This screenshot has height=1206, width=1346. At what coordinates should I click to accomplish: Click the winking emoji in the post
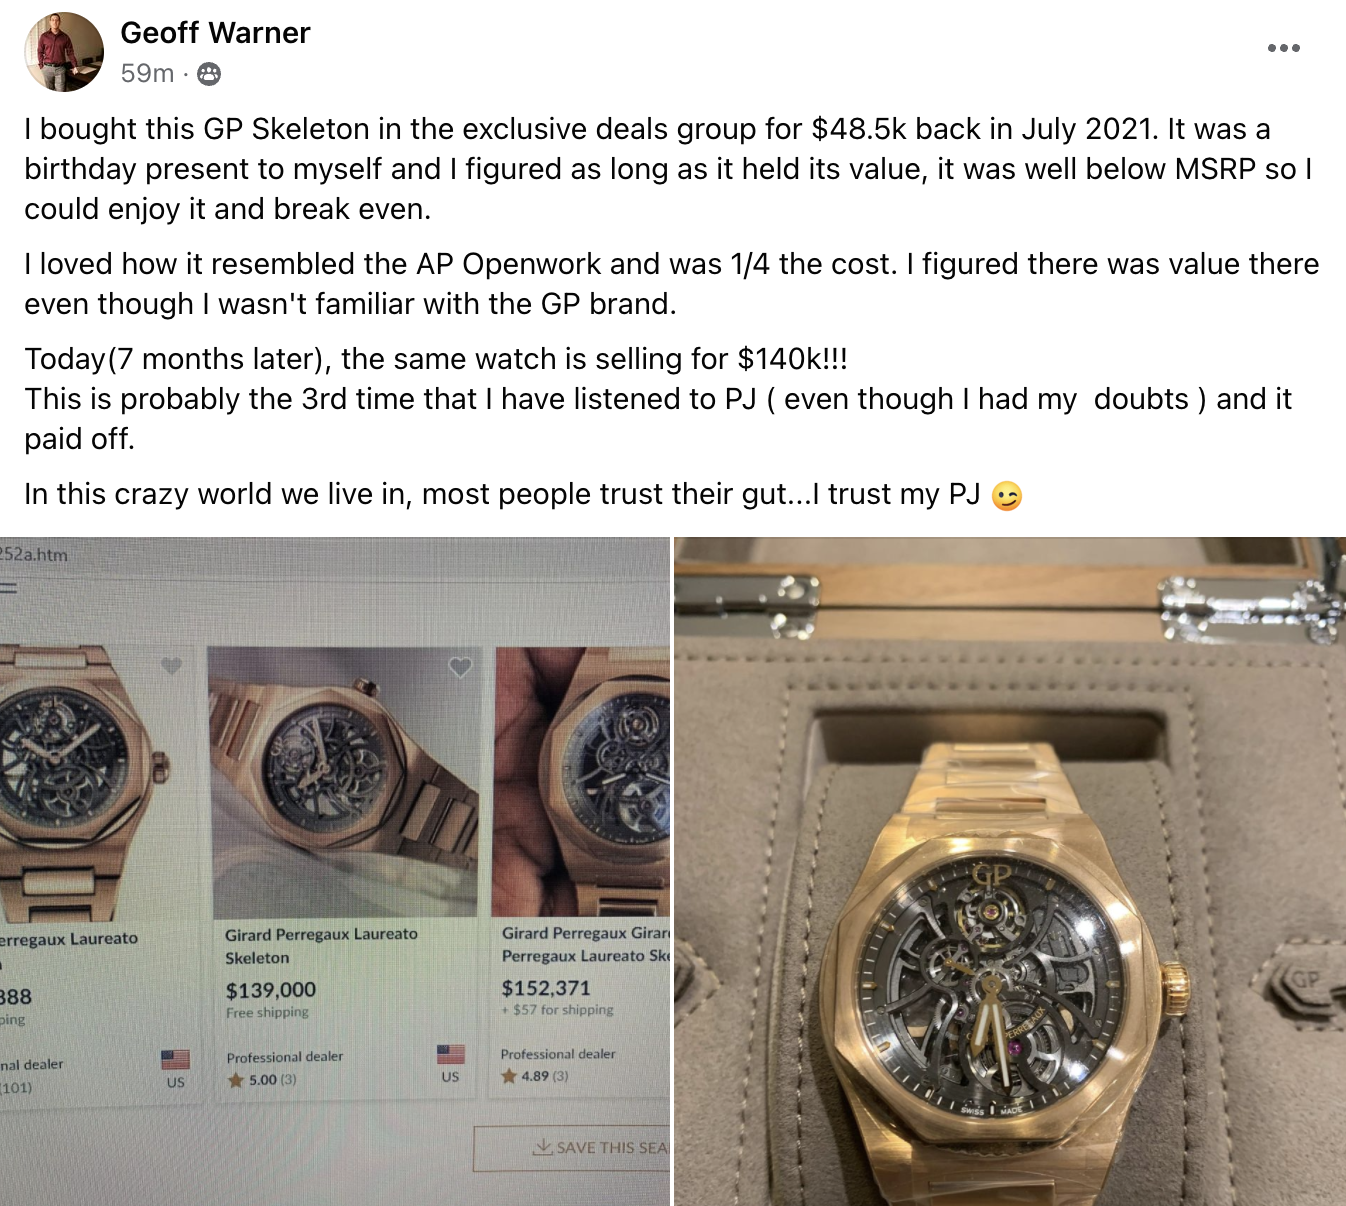[1007, 496]
